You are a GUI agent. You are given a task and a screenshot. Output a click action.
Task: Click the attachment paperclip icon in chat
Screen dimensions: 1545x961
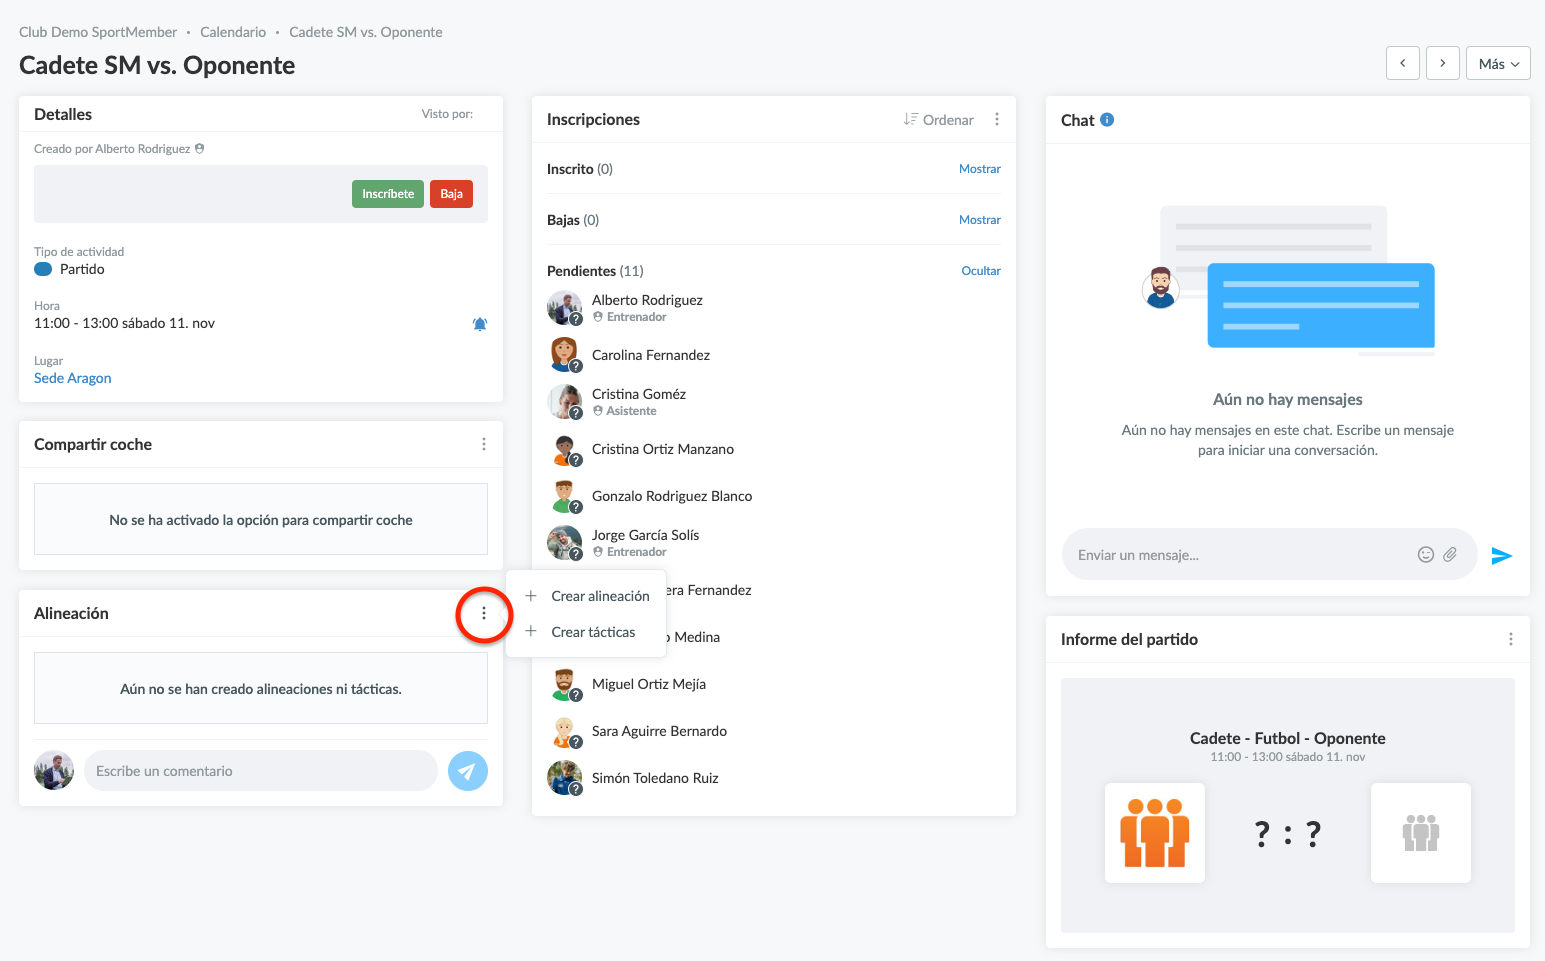(x=1450, y=555)
